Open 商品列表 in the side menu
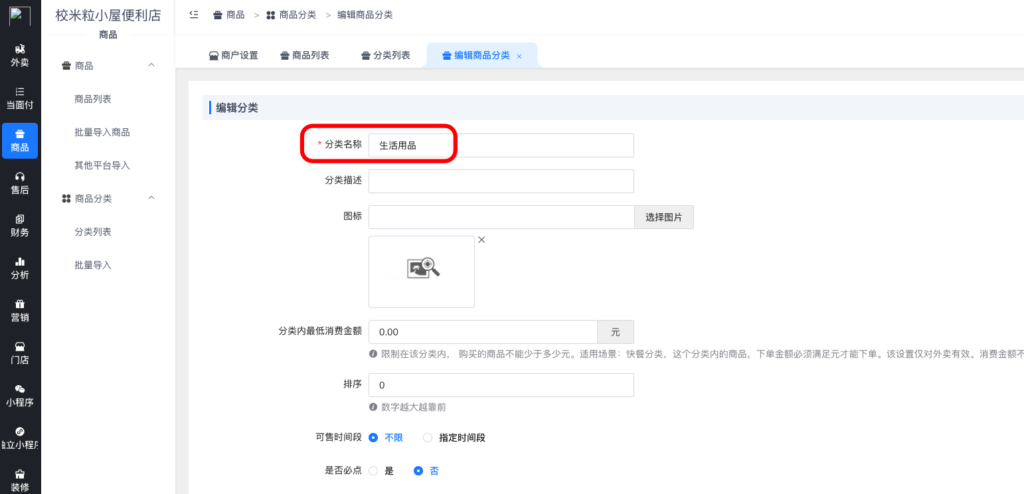The width and height of the screenshot is (1024, 494). pos(93,99)
